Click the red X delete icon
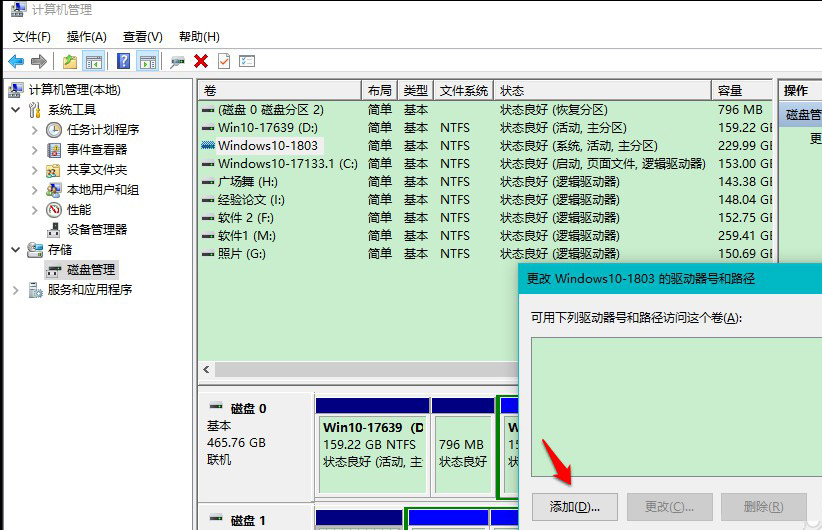This screenshot has width=822, height=530. tap(201, 61)
